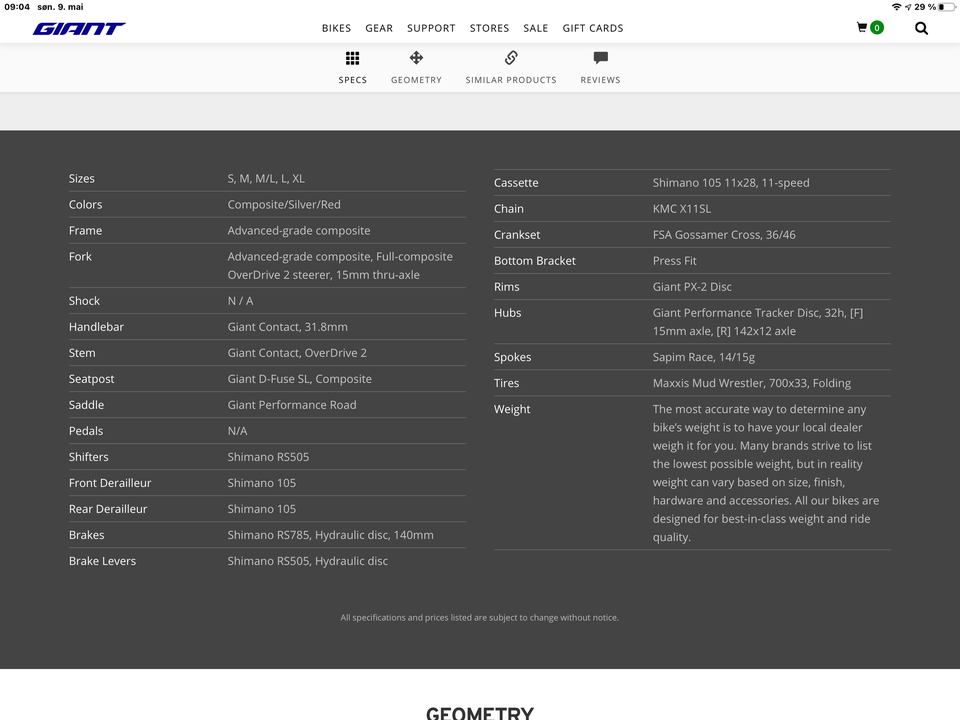This screenshot has height=720, width=960.
Task: Click the Geometry arrows icon
Action: (x=416, y=58)
